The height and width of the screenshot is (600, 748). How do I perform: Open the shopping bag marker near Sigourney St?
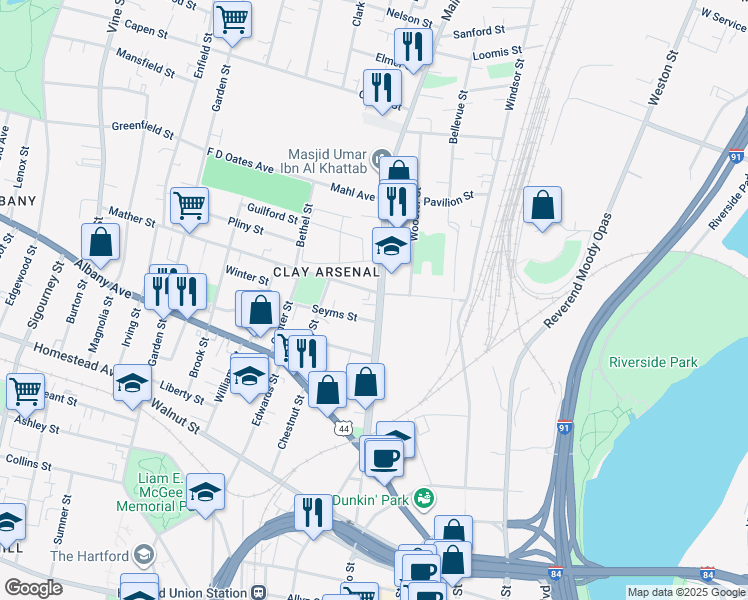coord(100,242)
